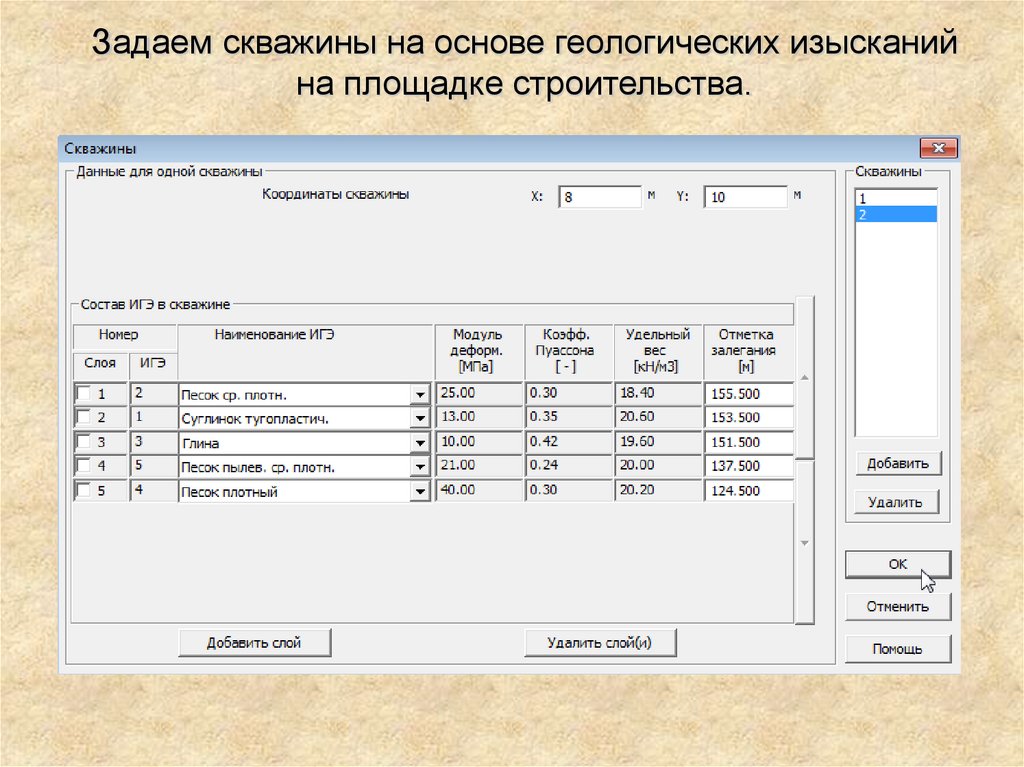Select highlighted borehole 2 in list

[895, 214]
